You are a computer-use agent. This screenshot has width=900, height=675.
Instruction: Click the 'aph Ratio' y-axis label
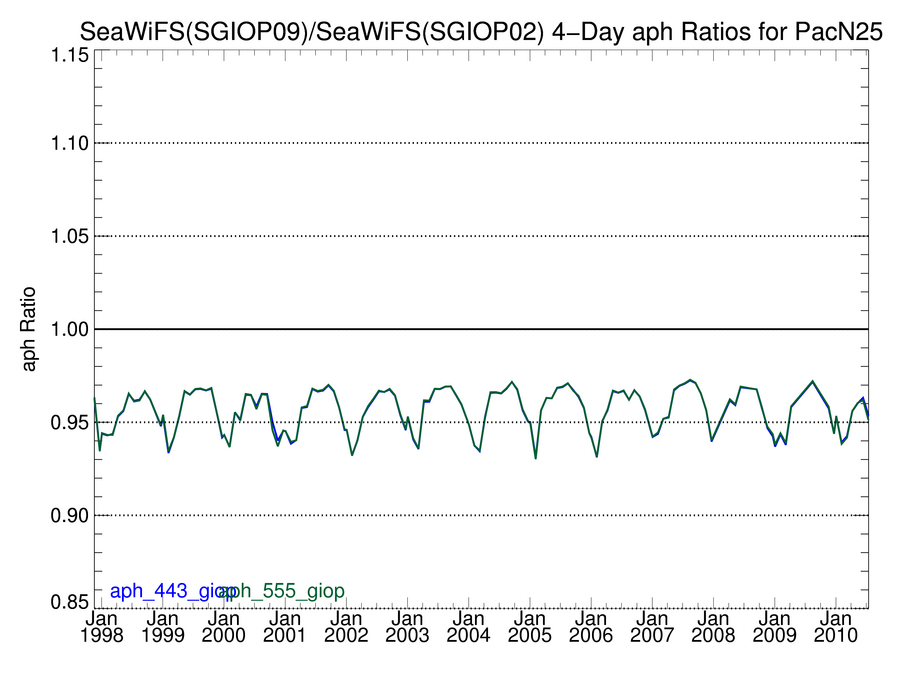[28, 329]
